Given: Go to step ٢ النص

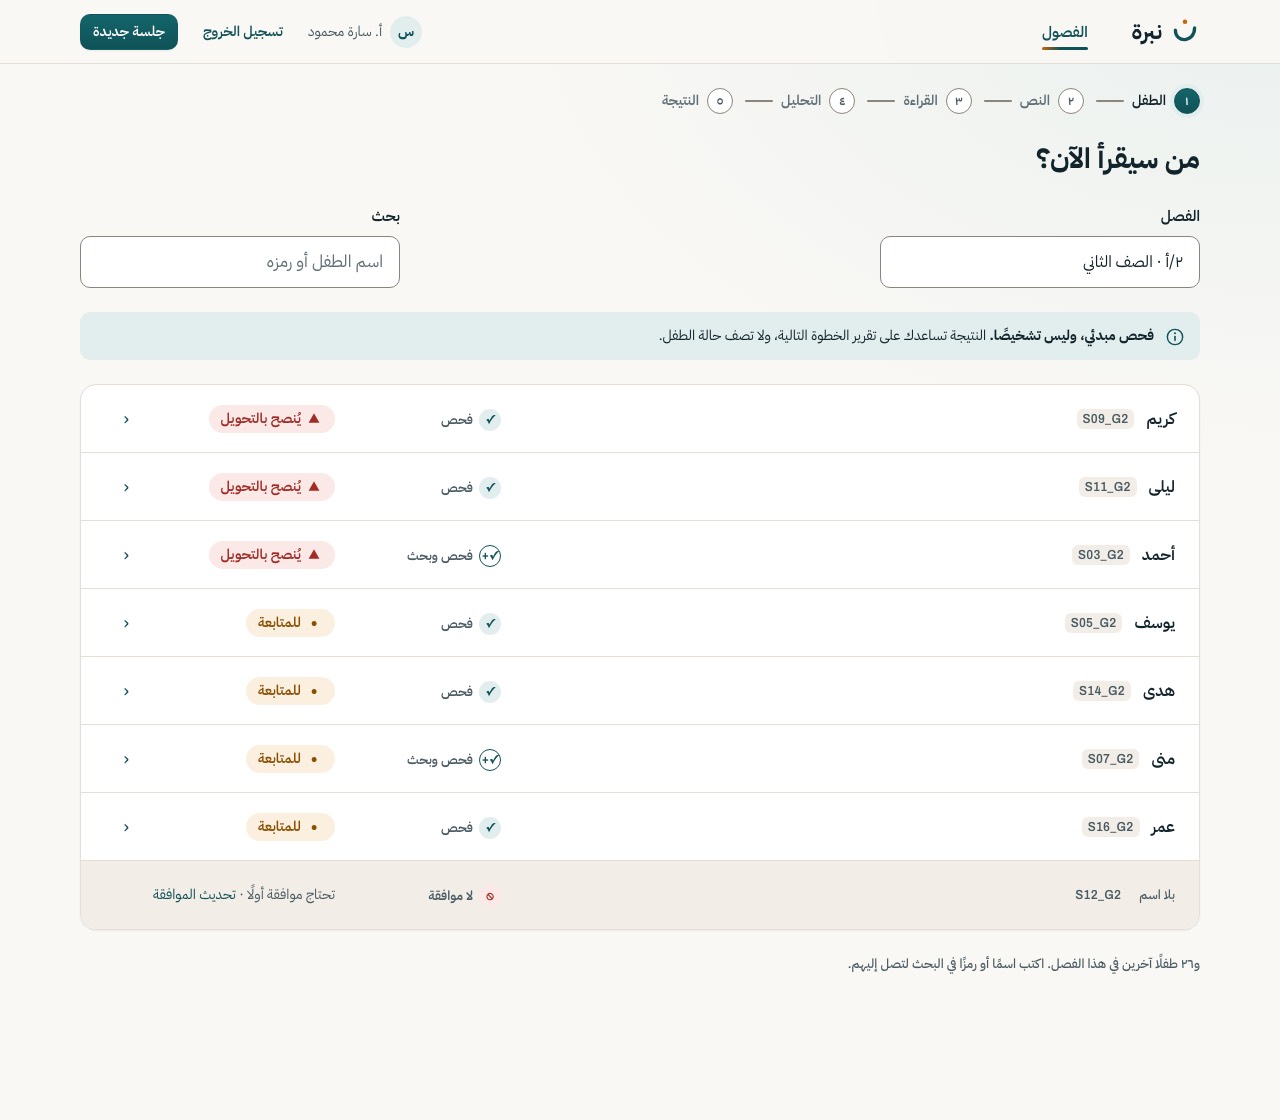Looking at the screenshot, I should tap(1052, 101).
